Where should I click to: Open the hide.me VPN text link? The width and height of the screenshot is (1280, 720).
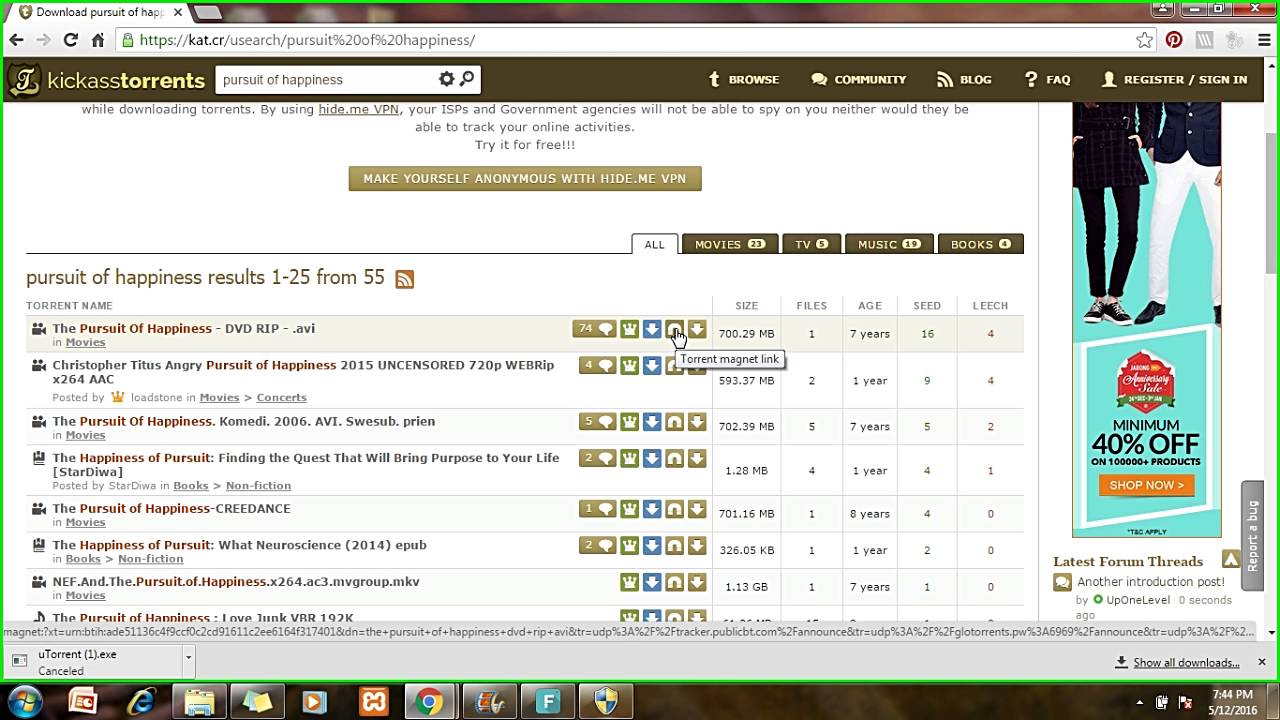(359, 109)
